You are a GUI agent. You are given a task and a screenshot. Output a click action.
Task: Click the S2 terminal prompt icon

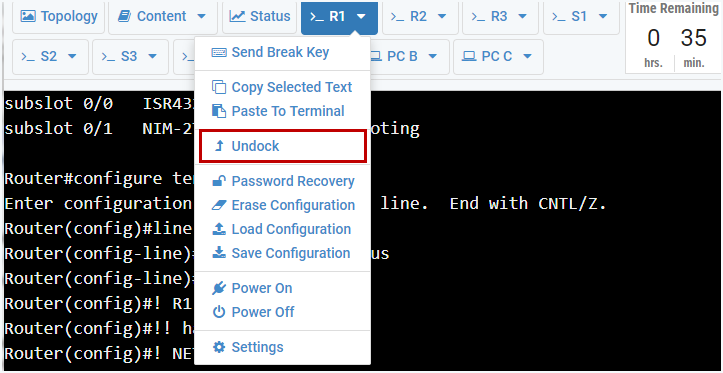tap(28, 57)
